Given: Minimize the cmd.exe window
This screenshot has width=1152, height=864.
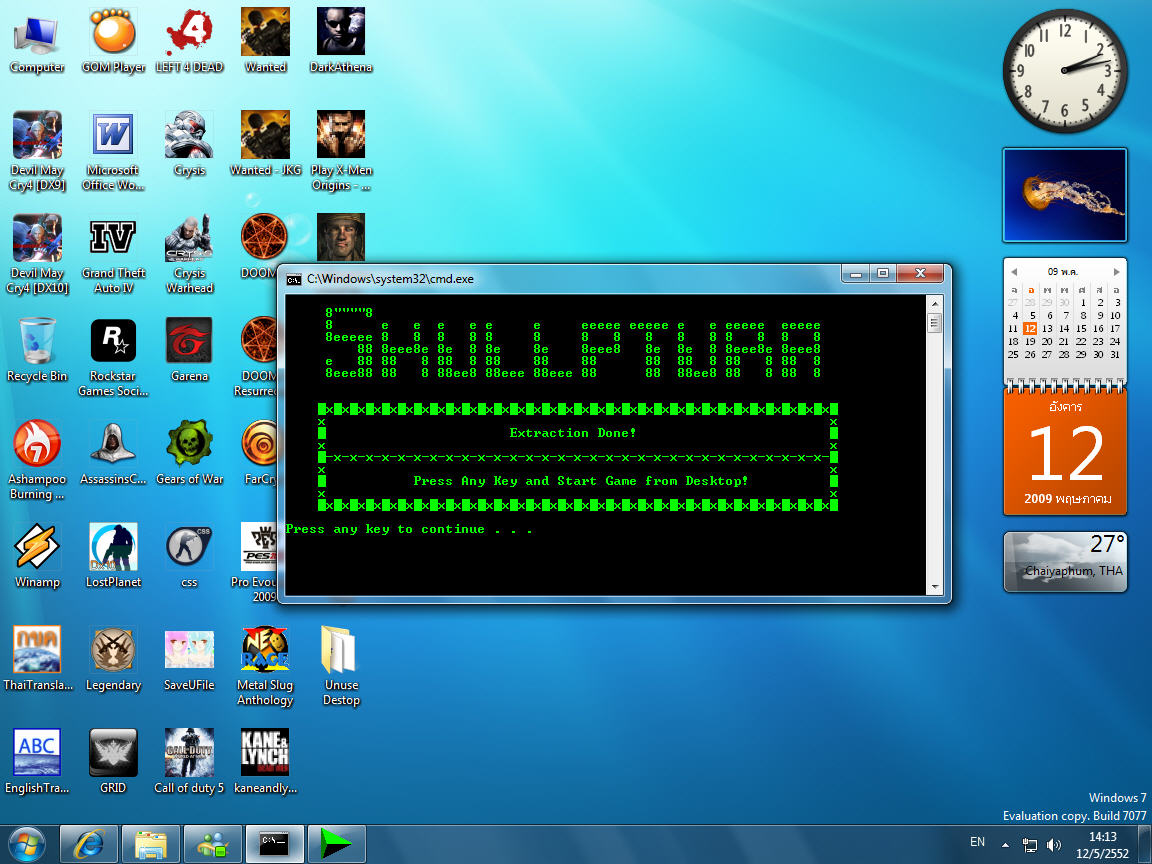Looking at the screenshot, I should (855, 273).
